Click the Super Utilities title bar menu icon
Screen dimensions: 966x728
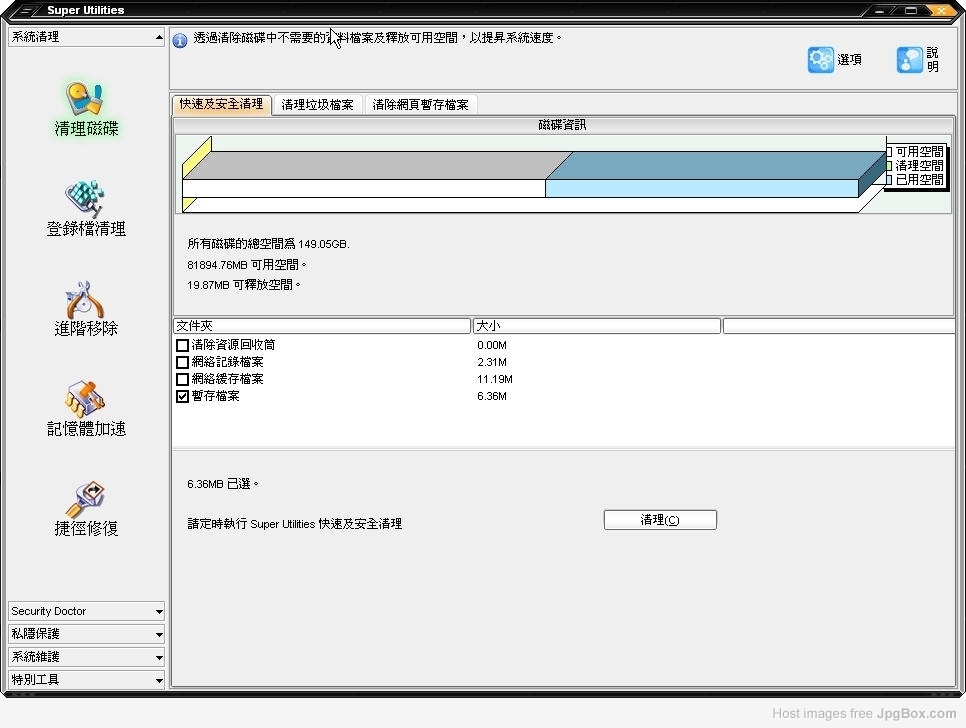(x=25, y=10)
